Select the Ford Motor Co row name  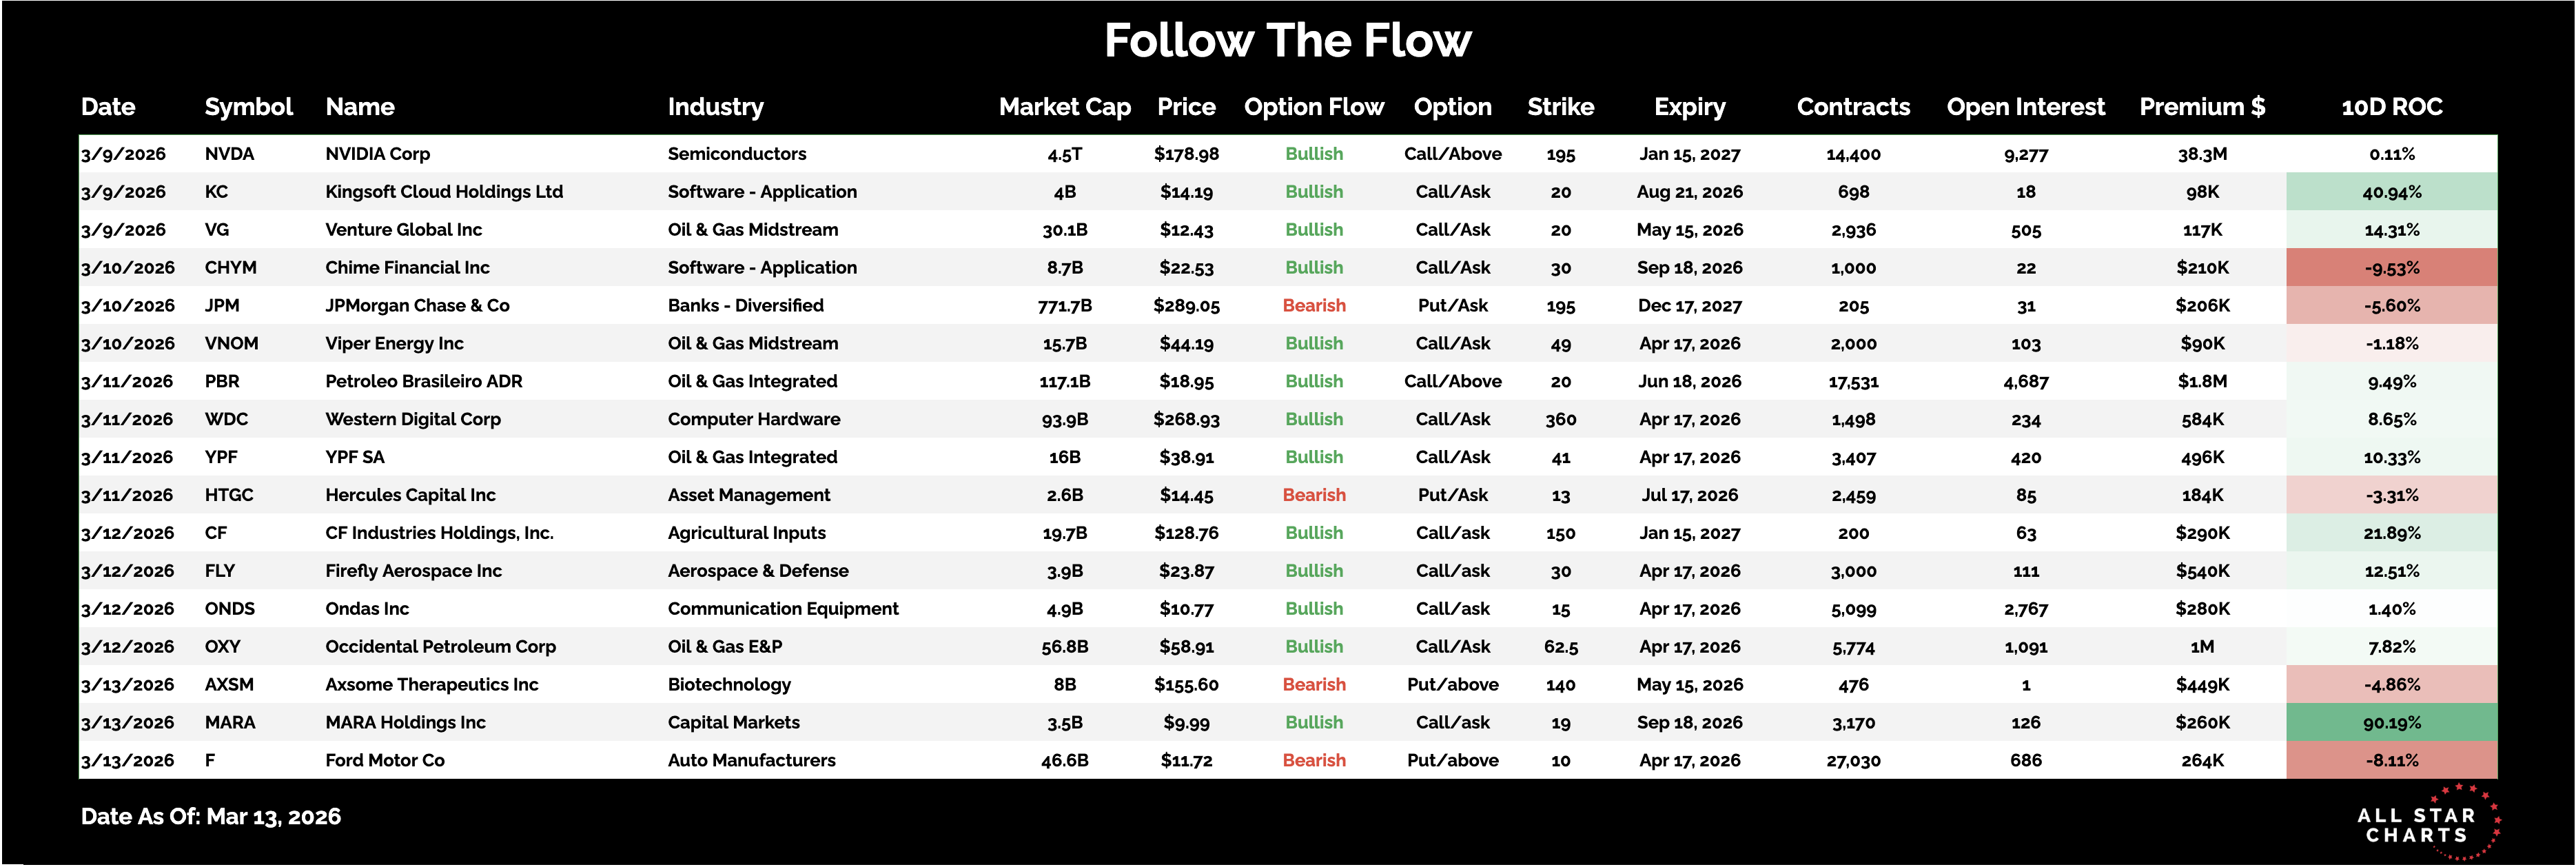(x=385, y=760)
